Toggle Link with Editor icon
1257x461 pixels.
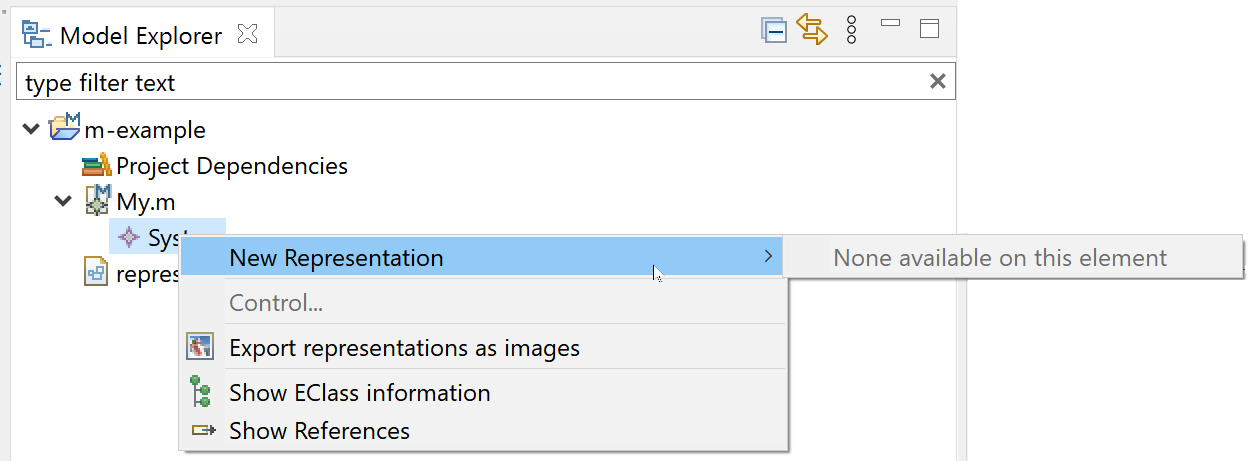pos(812,29)
